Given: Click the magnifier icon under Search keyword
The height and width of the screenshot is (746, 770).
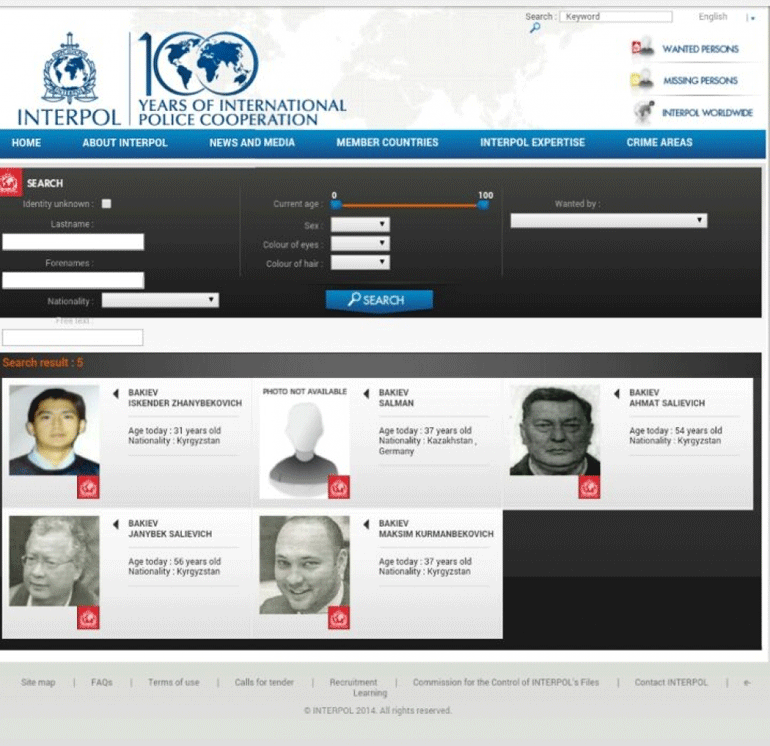Looking at the screenshot, I should (x=535, y=28).
